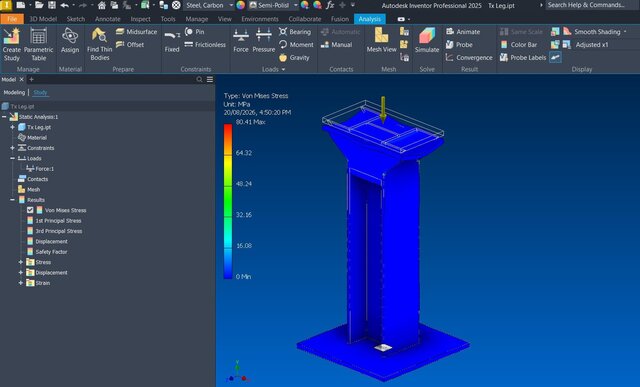Select the Offset tool
This screenshot has width=640, height=387.
point(130,44)
